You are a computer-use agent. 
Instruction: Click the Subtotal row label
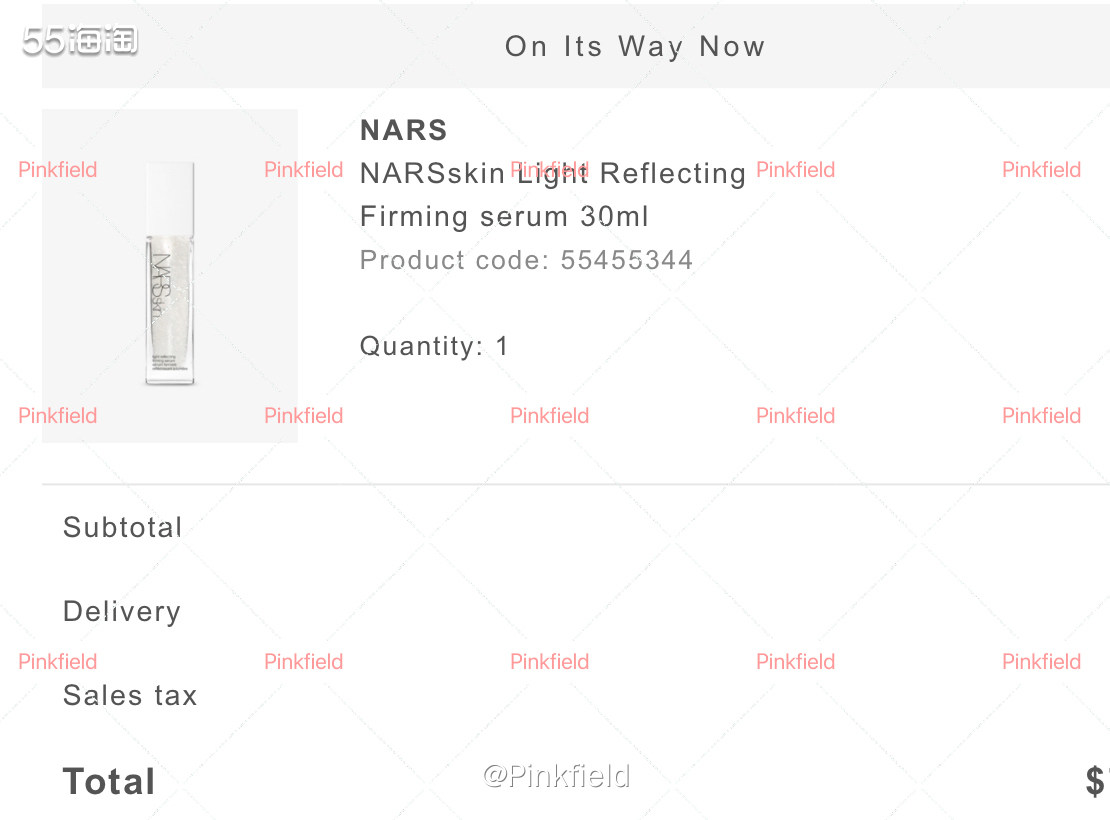click(122, 528)
